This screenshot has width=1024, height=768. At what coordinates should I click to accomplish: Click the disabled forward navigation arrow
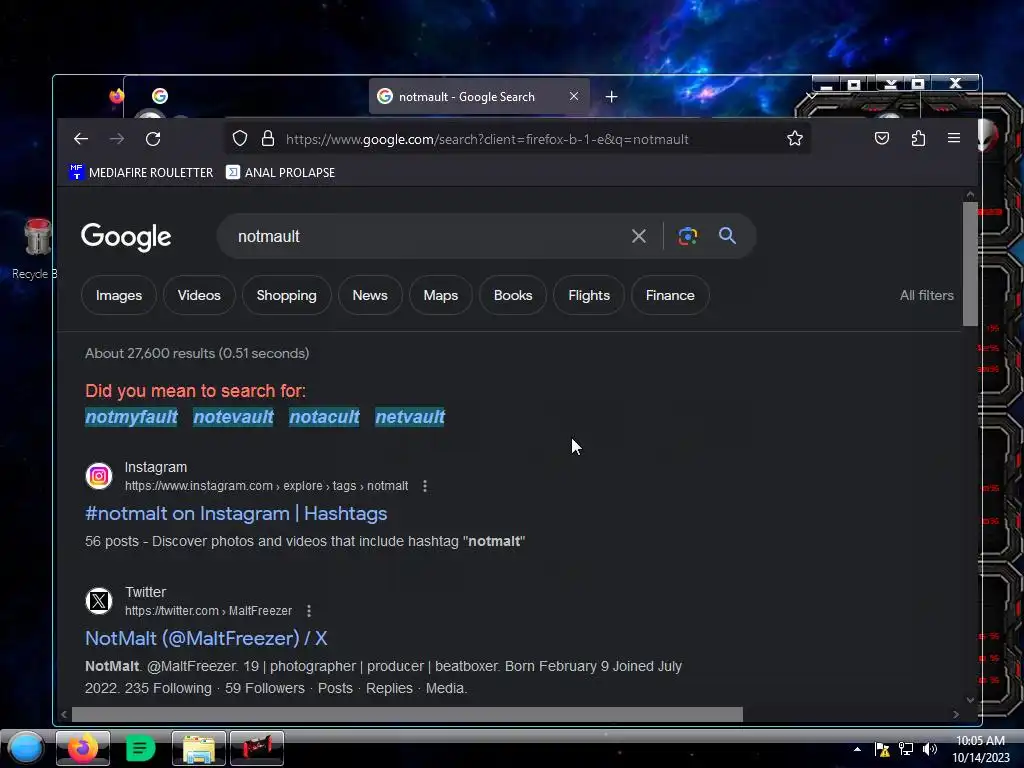[x=117, y=138]
